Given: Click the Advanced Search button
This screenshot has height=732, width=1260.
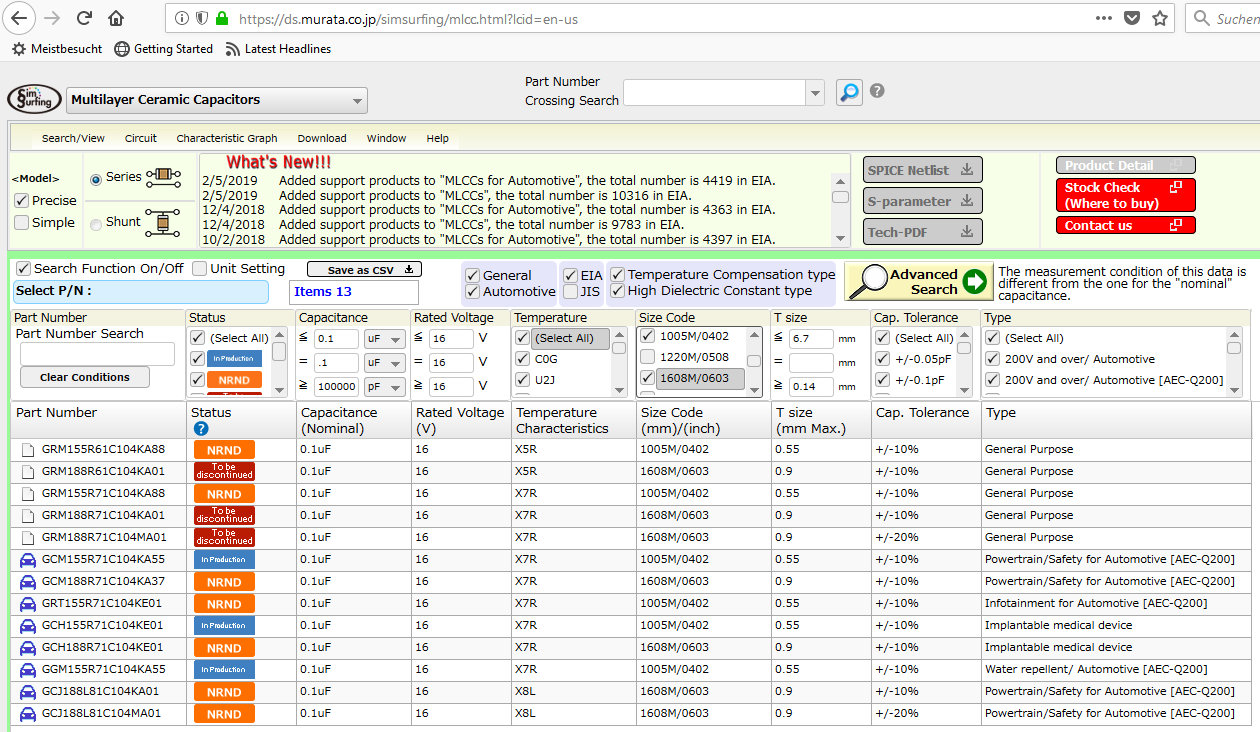Looking at the screenshot, I should pos(919,282).
